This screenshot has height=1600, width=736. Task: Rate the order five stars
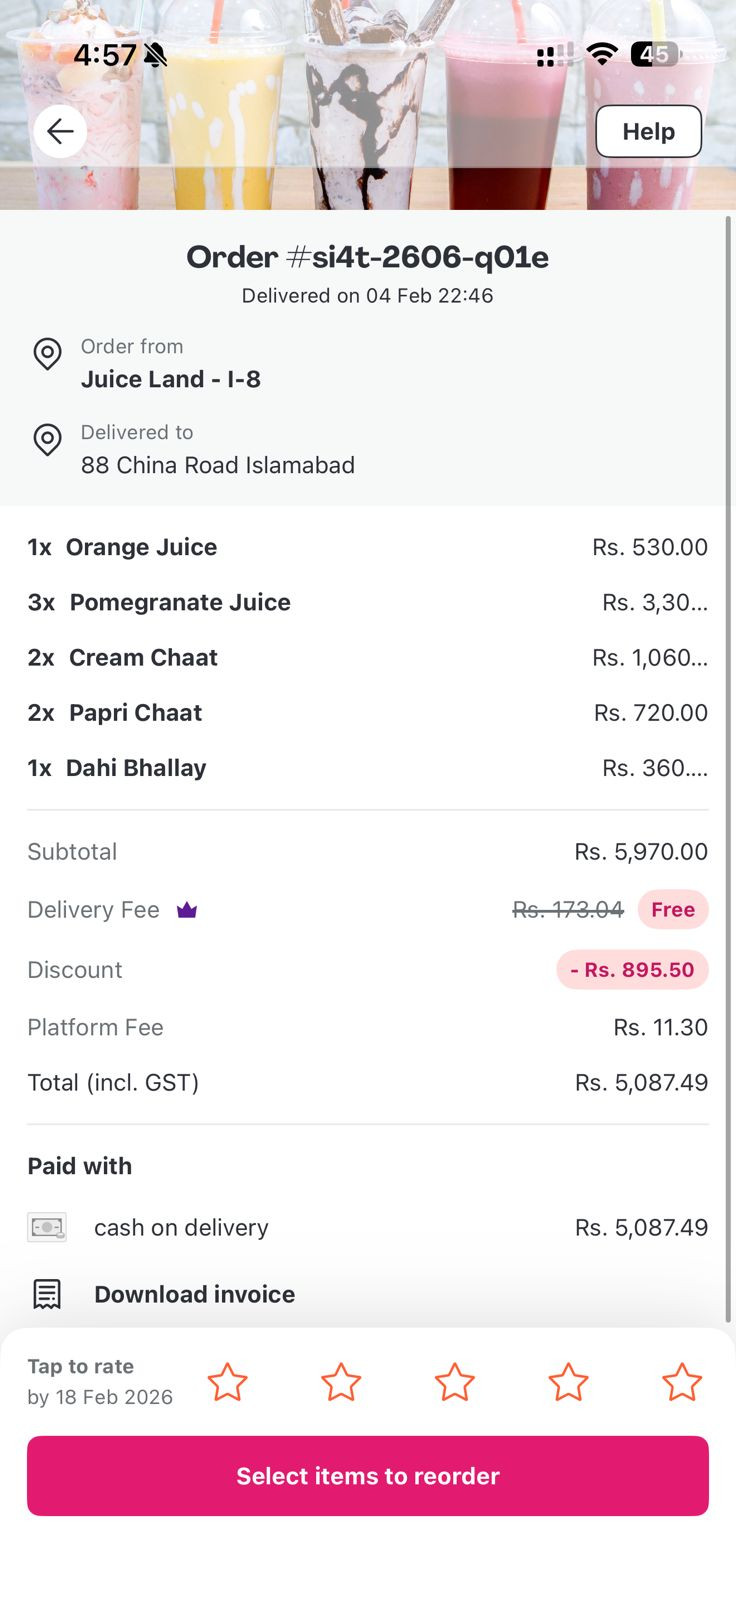682,1382
